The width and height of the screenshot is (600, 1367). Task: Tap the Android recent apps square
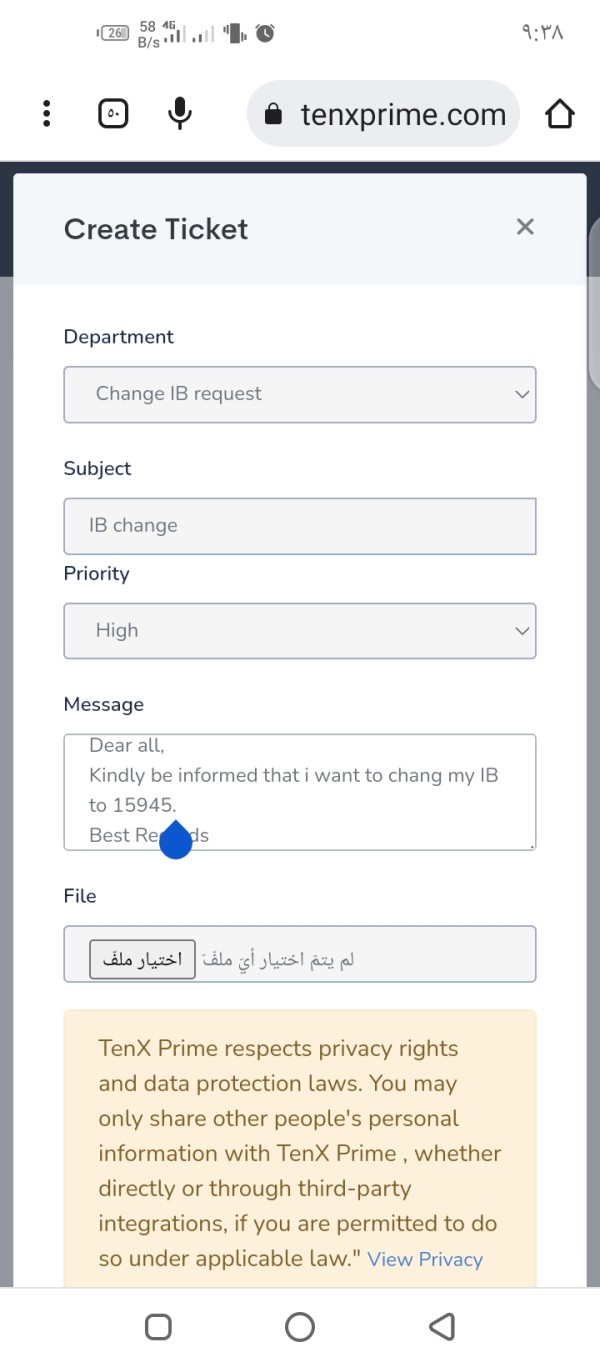tap(158, 1327)
